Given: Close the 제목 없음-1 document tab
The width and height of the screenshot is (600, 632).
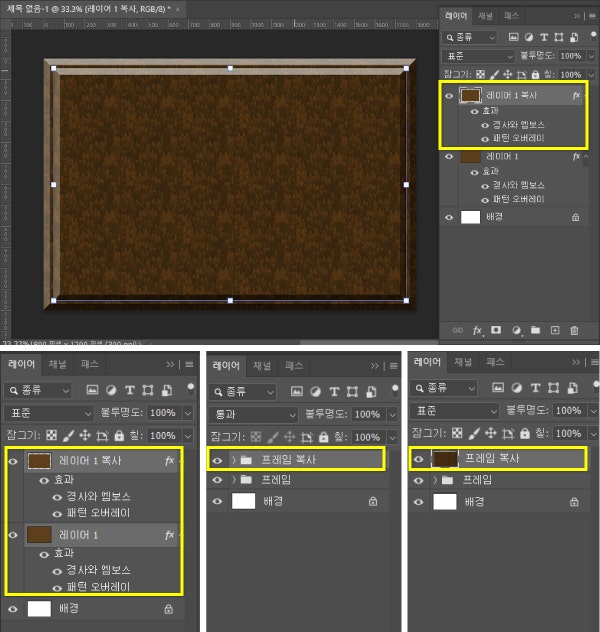Looking at the screenshot, I should pos(178,9).
